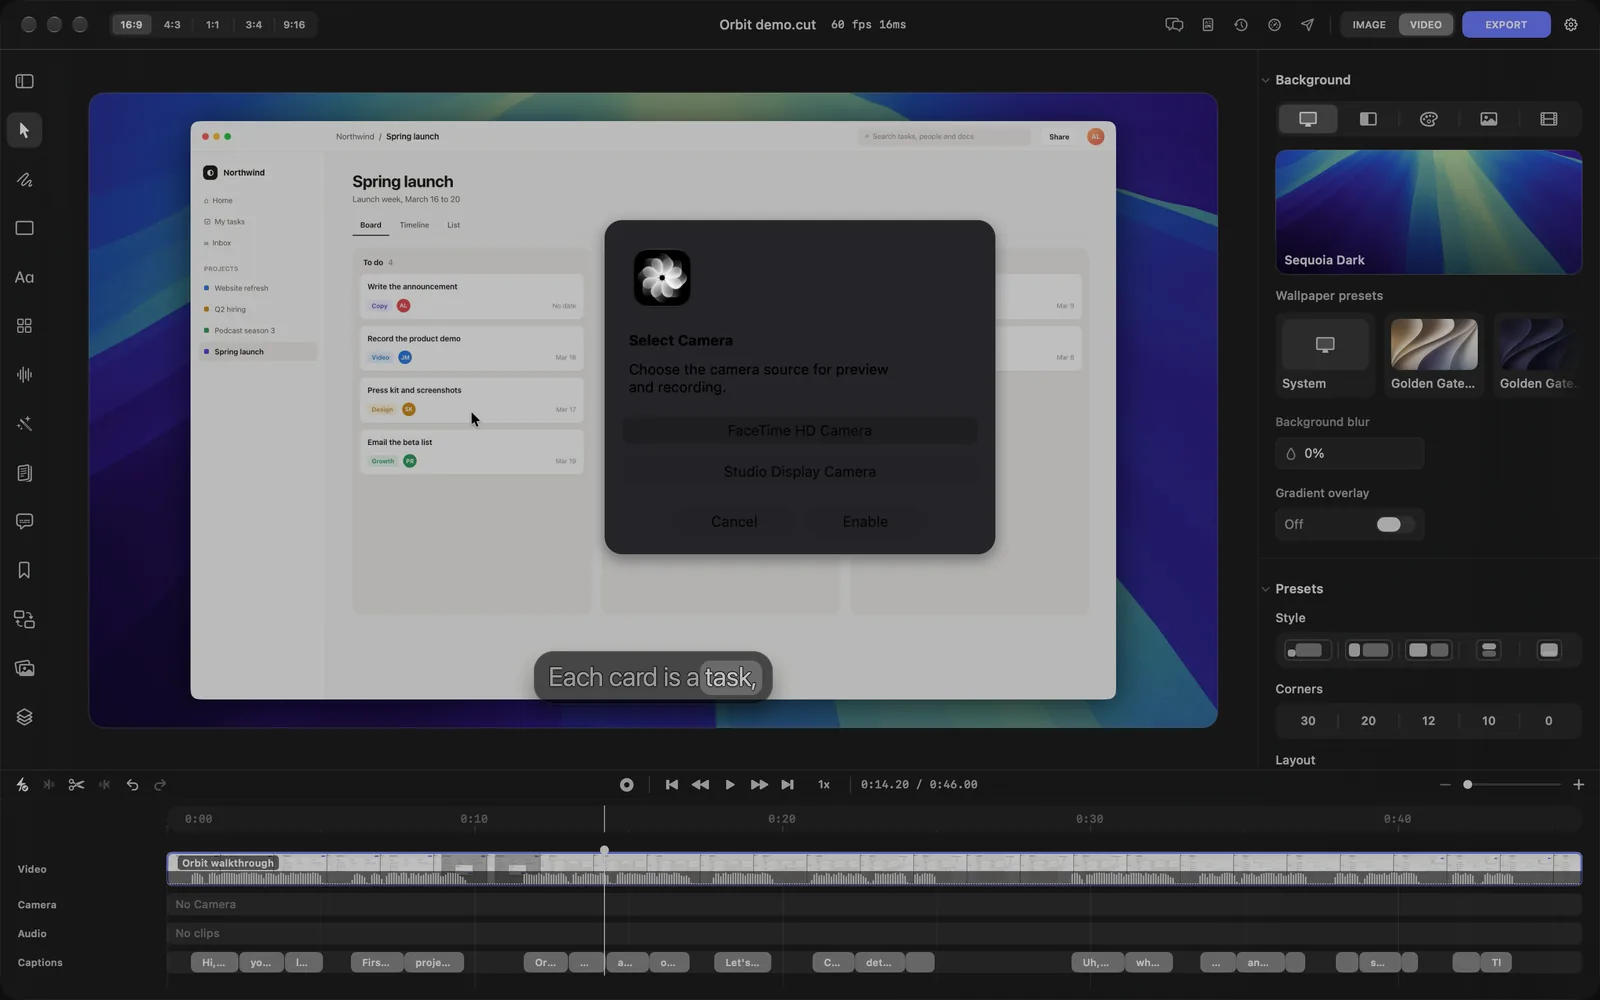The height and width of the screenshot is (1000, 1600).
Task: Select the arrow pointer tool in left toolbar
Action: [24, 130]
